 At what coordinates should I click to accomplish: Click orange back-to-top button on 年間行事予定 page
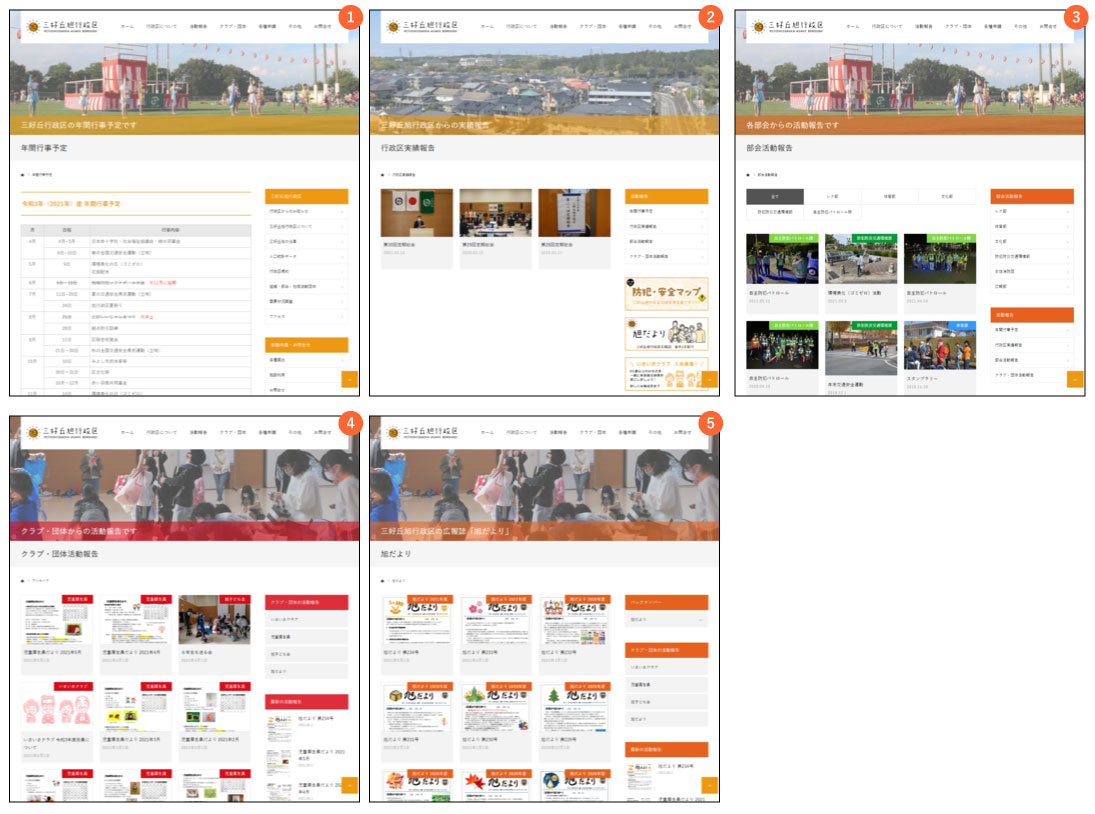click(x=349, y=379)
